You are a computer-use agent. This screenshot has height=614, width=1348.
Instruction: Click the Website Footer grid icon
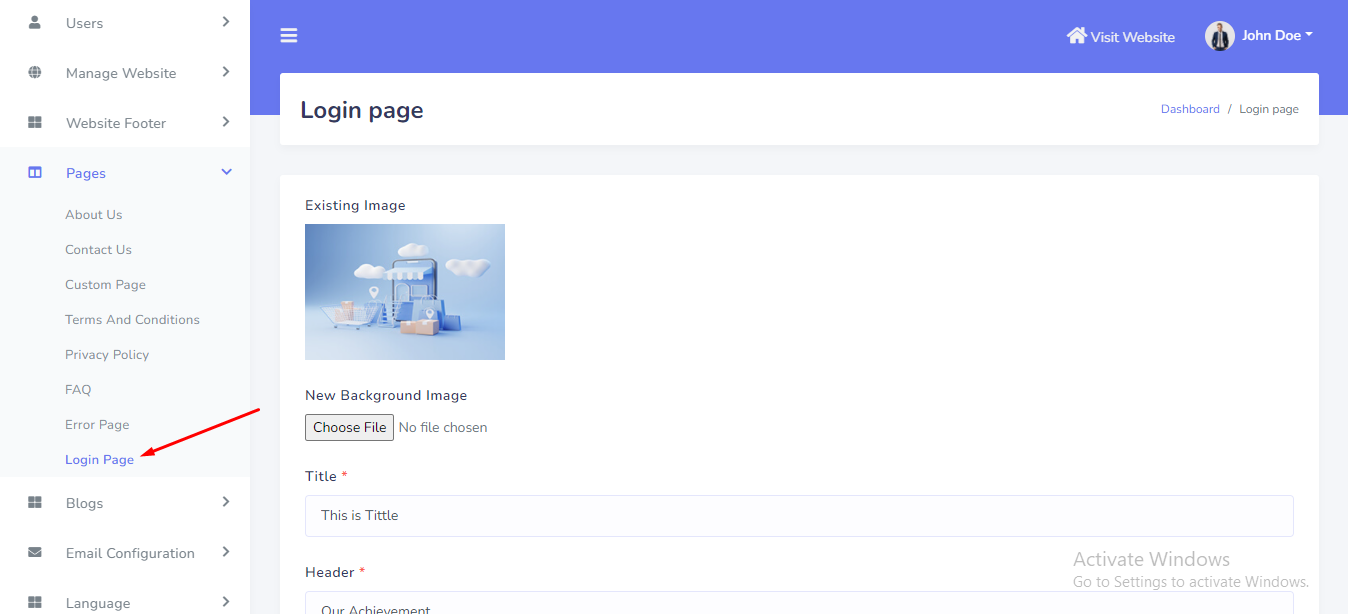[35, 123]
